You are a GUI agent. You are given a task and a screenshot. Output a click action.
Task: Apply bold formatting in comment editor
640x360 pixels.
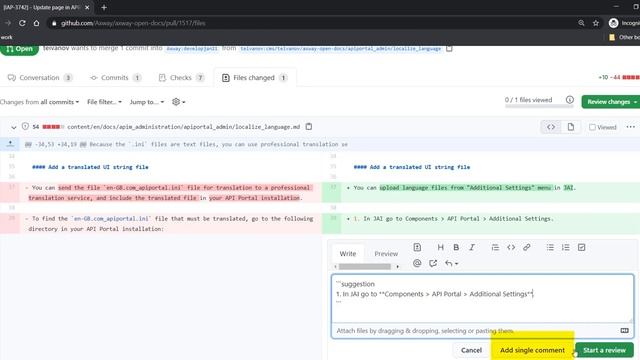coord(456,247)
